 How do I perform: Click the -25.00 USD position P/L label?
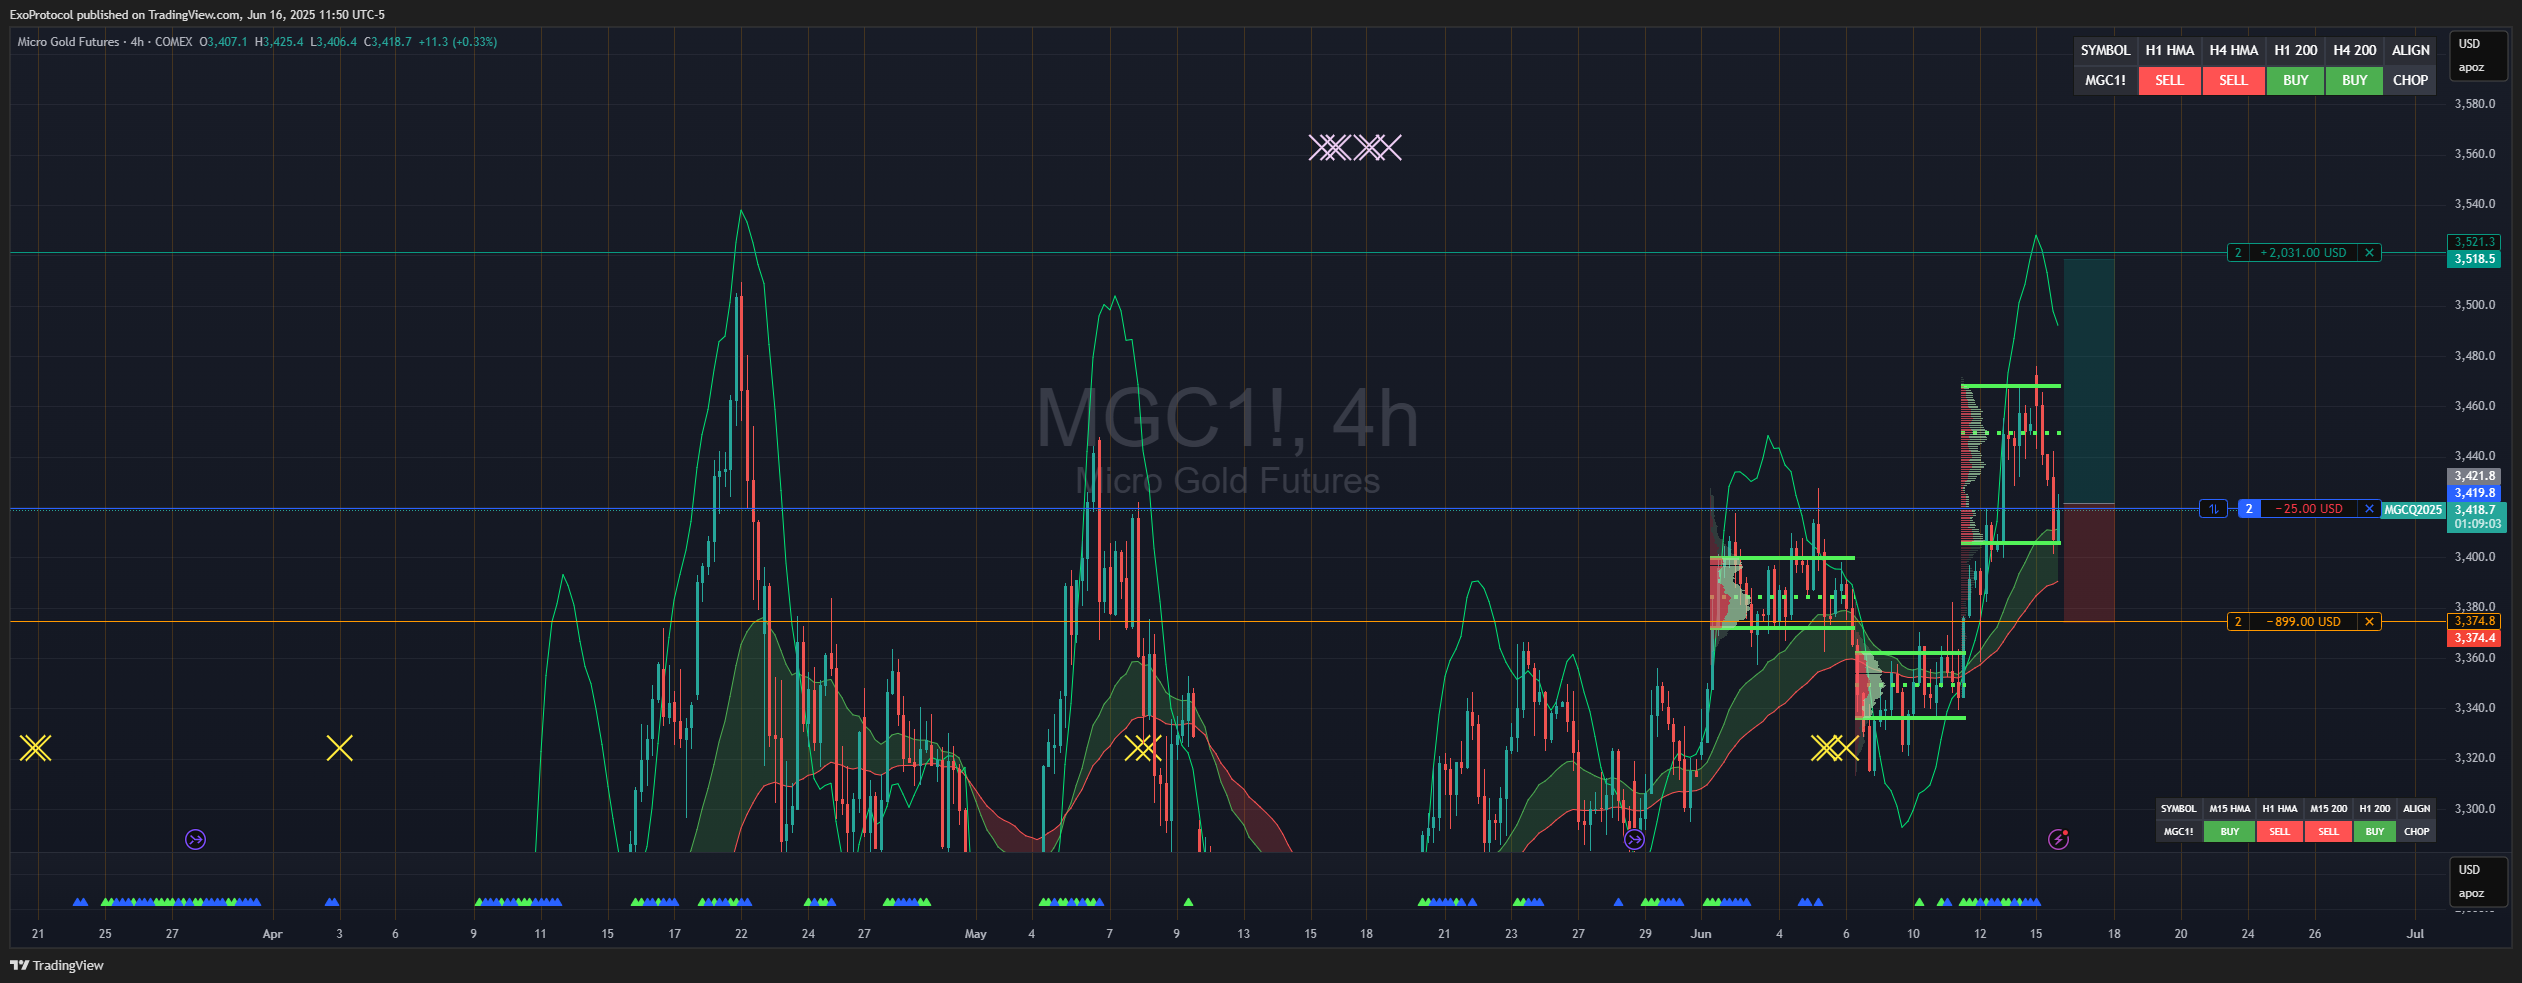click(x=2309, y=509)
